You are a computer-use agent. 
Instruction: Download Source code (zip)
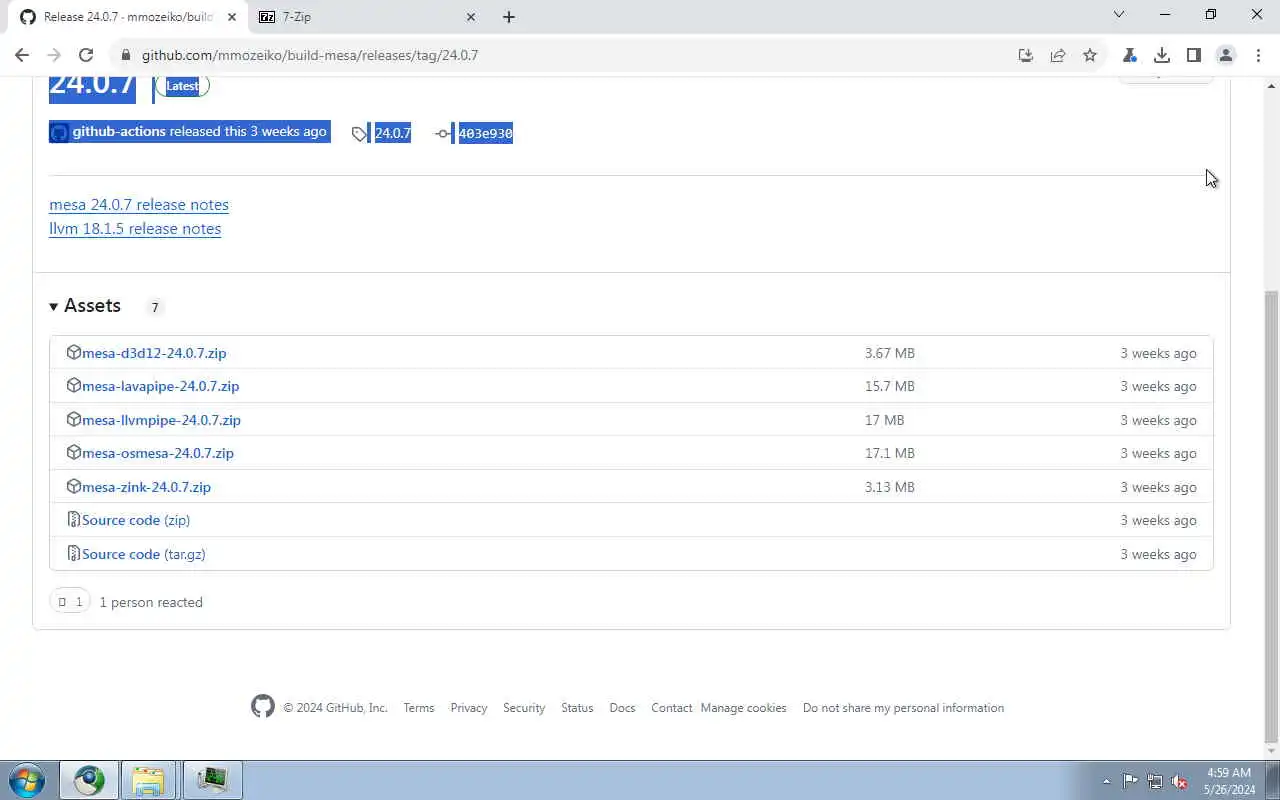point(136,520)
